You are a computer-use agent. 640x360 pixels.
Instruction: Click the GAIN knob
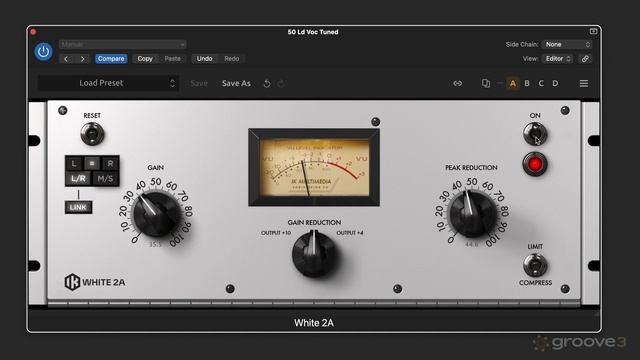click(x=157, y=214)
